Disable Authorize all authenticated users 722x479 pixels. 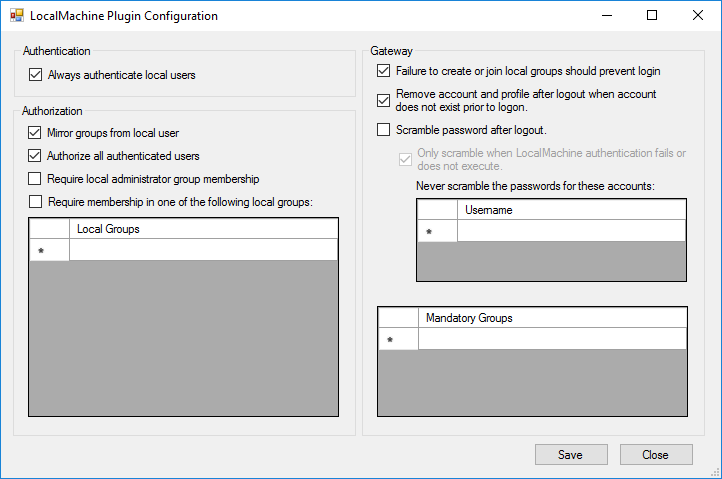(36, 155)
